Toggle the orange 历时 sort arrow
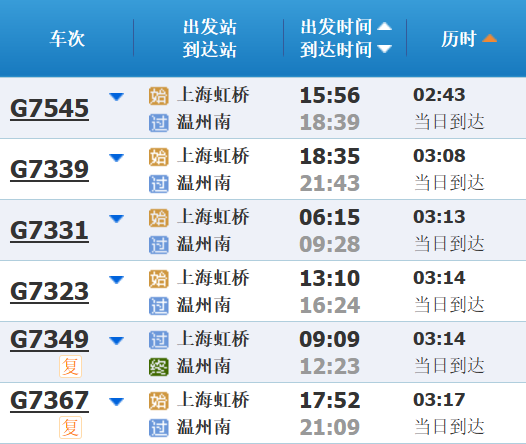The width and height of the screenshot is (526, 444). click(489, 38)
